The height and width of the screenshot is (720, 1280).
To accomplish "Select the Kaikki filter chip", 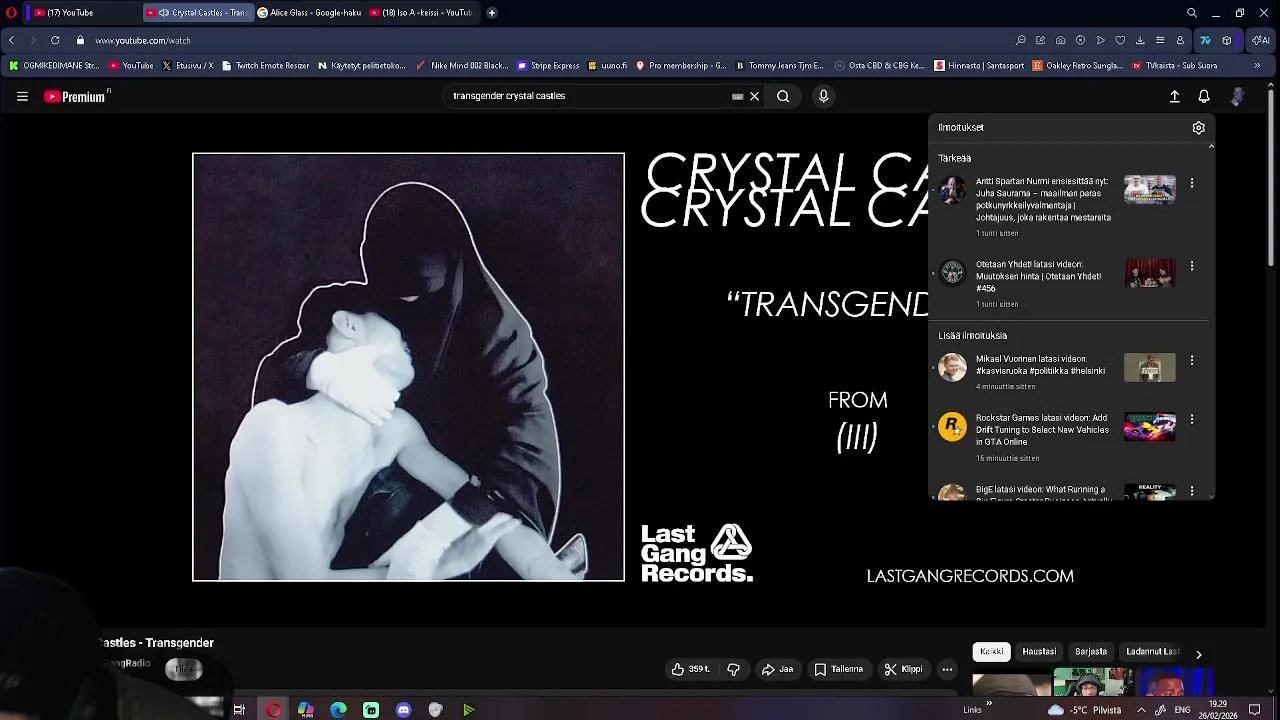I will point(992,652).
